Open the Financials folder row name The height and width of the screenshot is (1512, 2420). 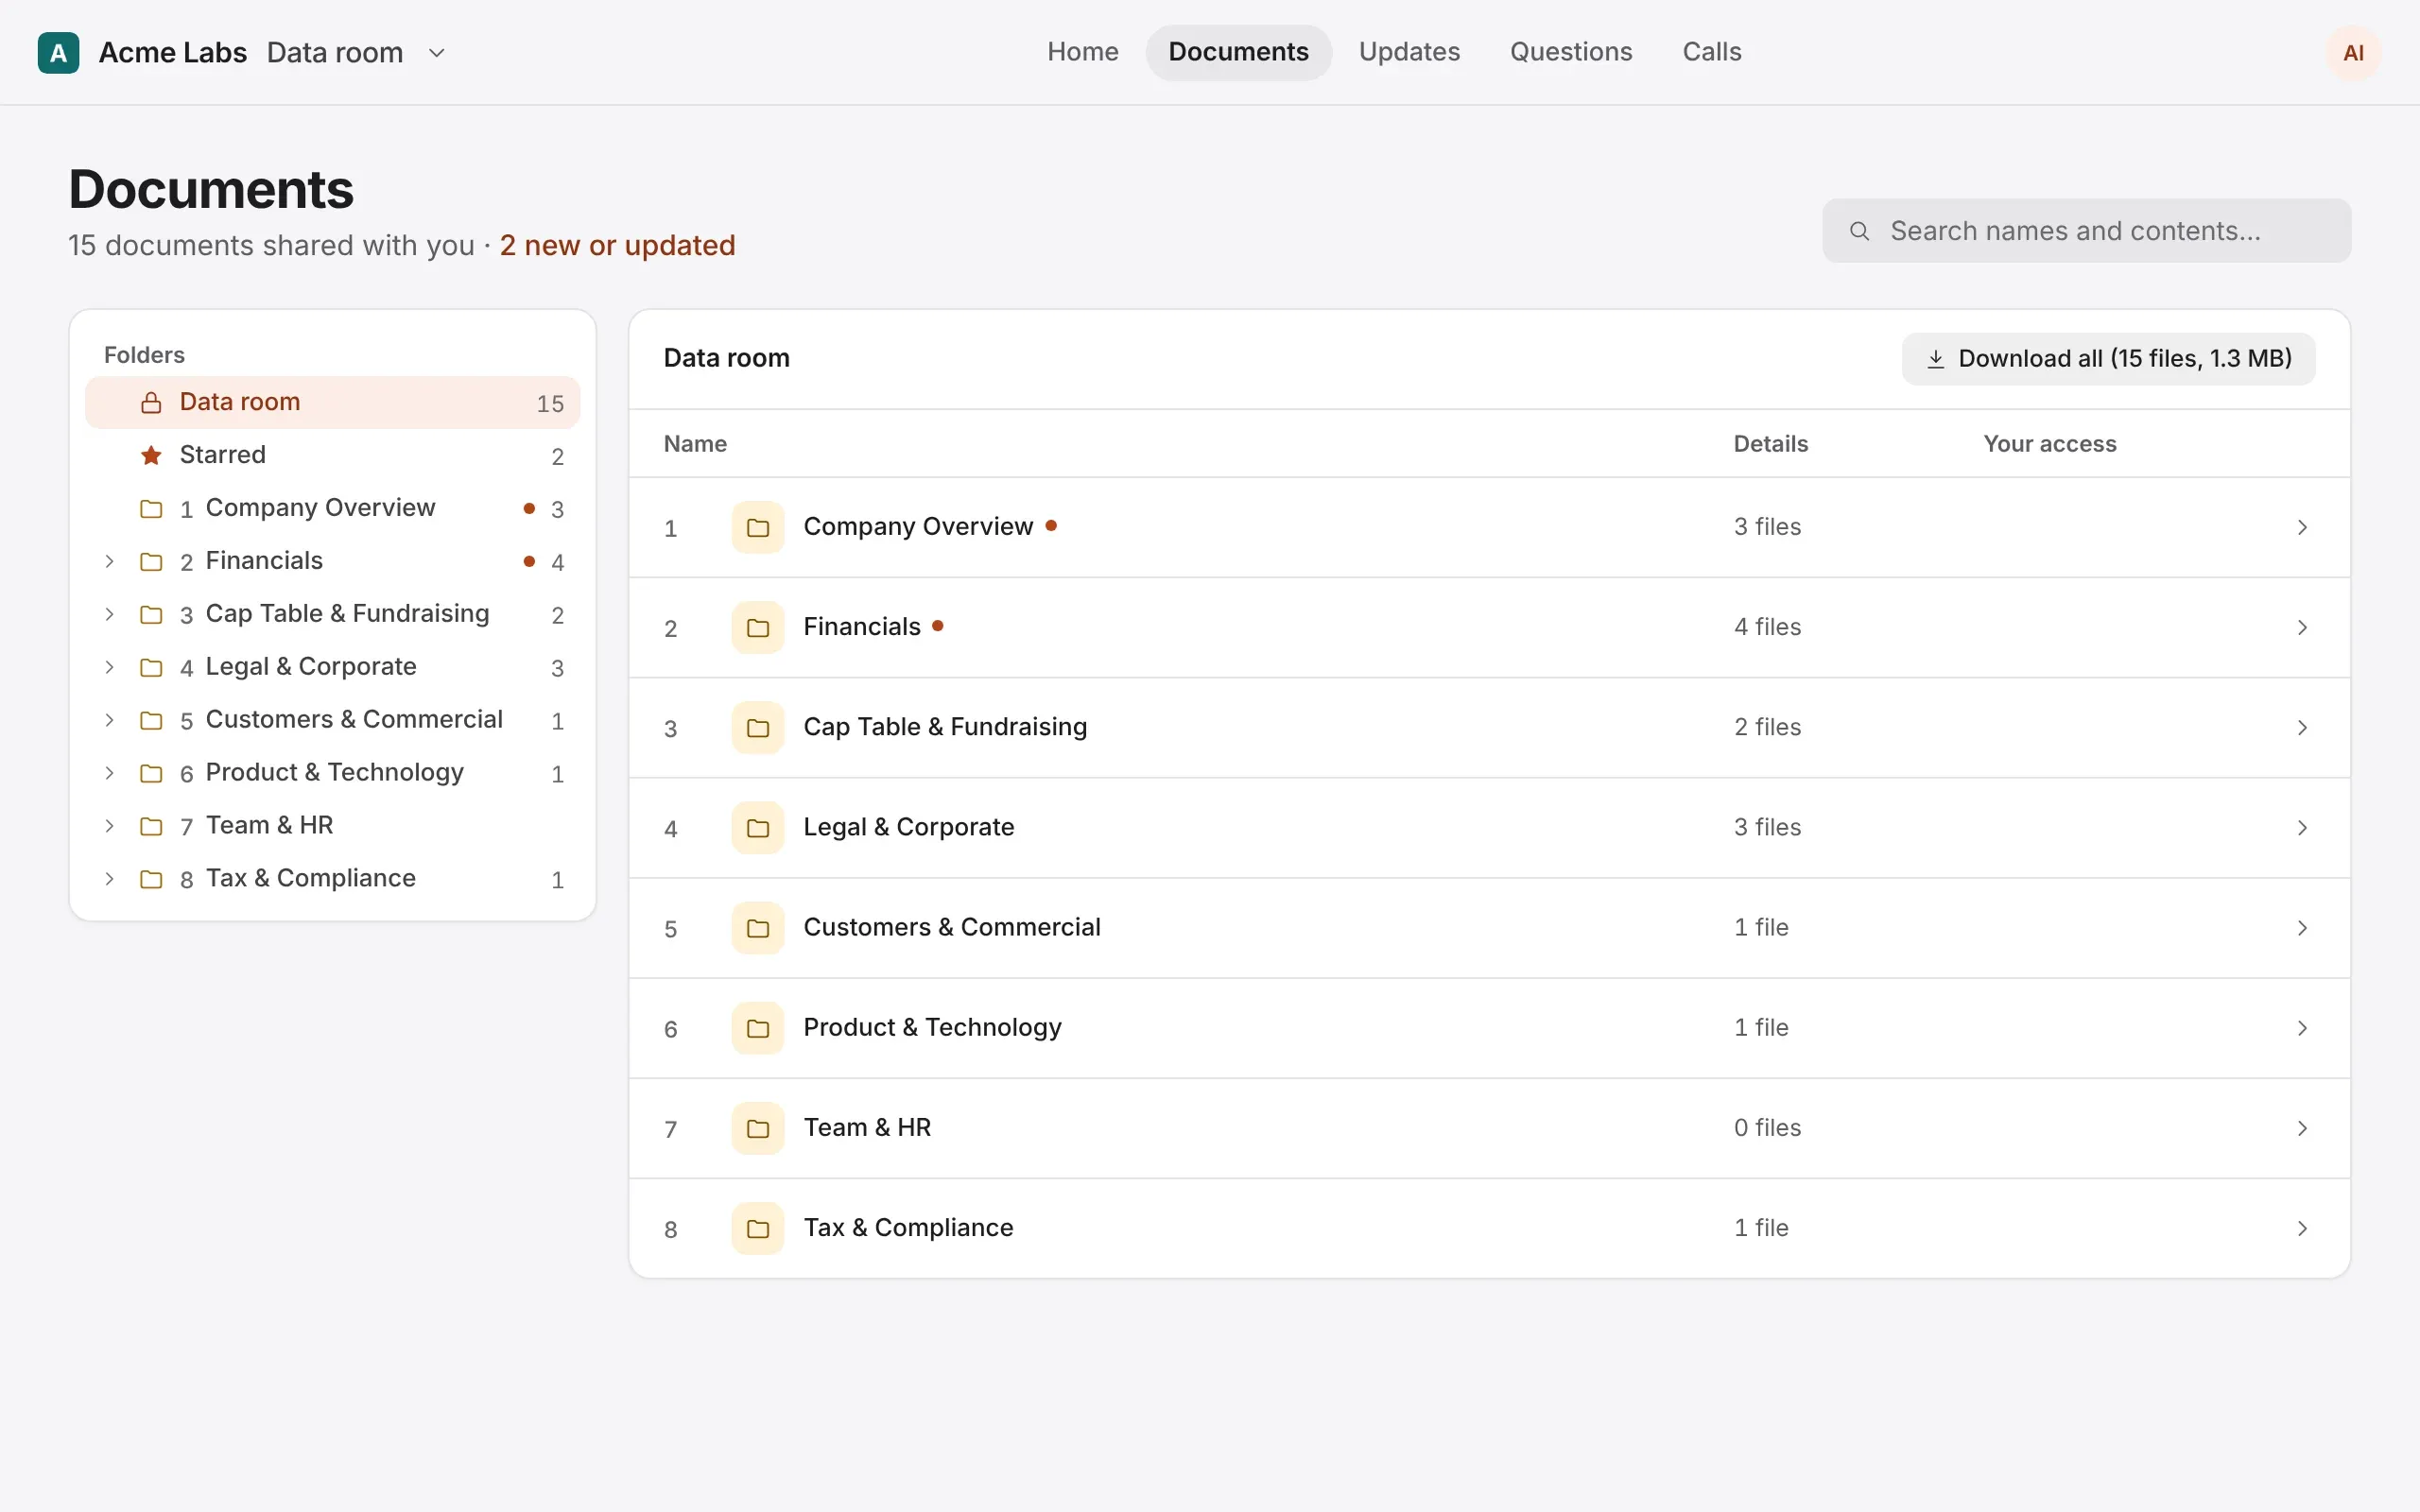click(862, 627)
